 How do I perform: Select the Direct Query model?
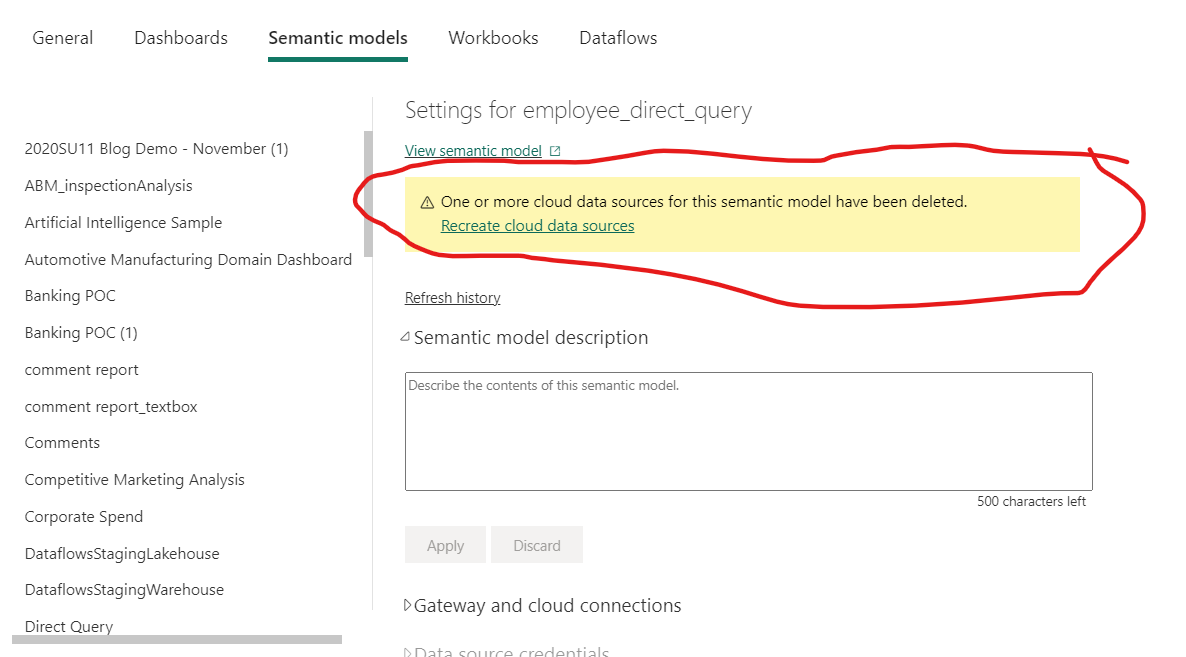[x=69, y=626]
